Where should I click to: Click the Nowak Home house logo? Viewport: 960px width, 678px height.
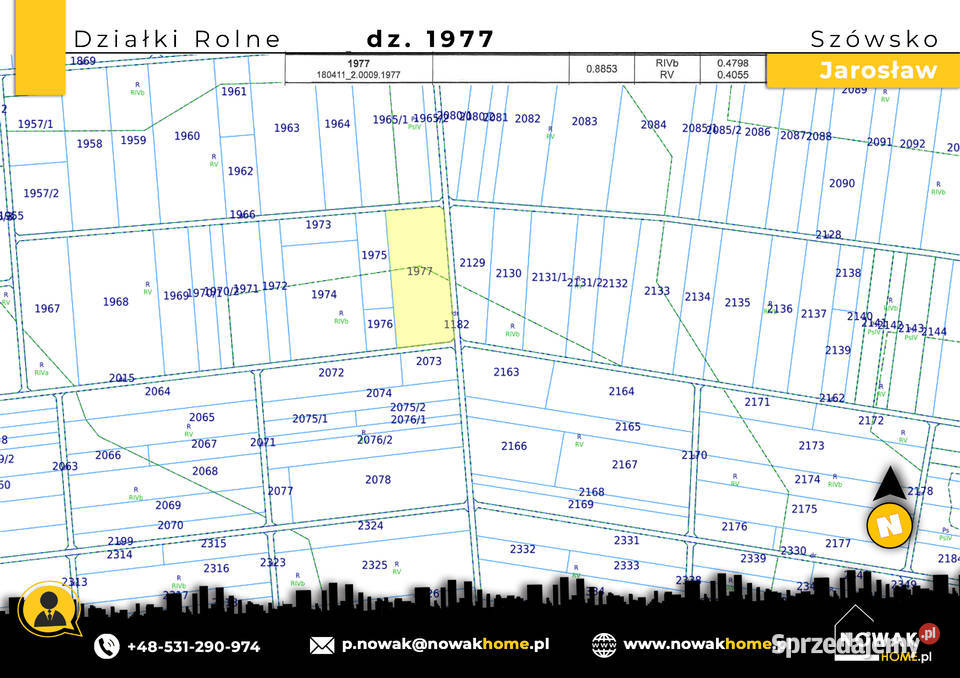tap(866, 630)
